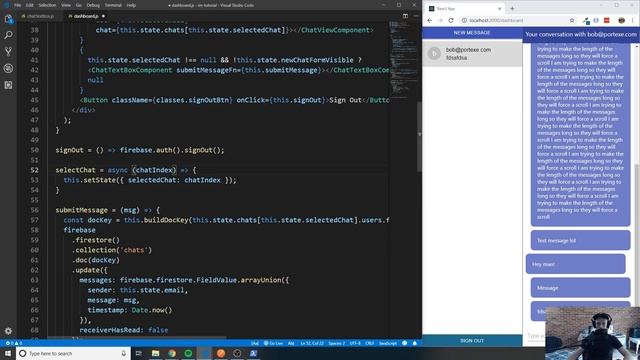Close the React App Chrome tab
This screenshot has height=360, width=640.
point(499,8)
